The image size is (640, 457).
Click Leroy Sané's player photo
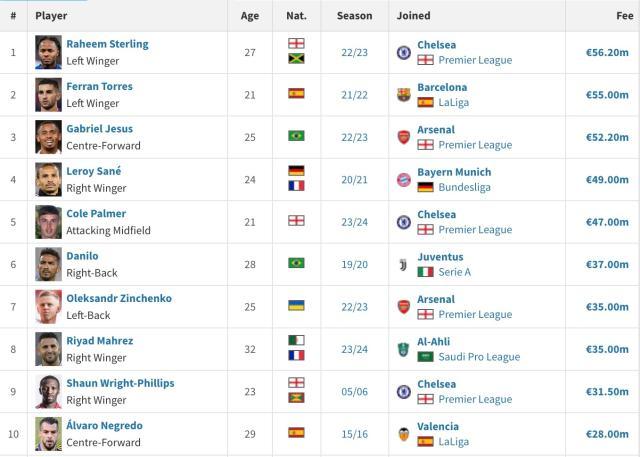pyautogui.click(x=48, y=179)
